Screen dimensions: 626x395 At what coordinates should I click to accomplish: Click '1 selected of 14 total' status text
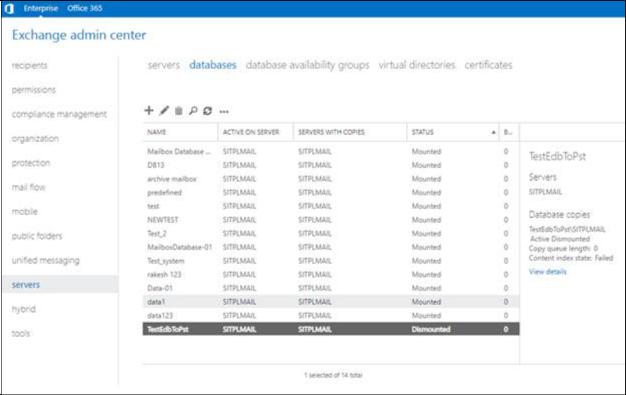coord(333,375)
